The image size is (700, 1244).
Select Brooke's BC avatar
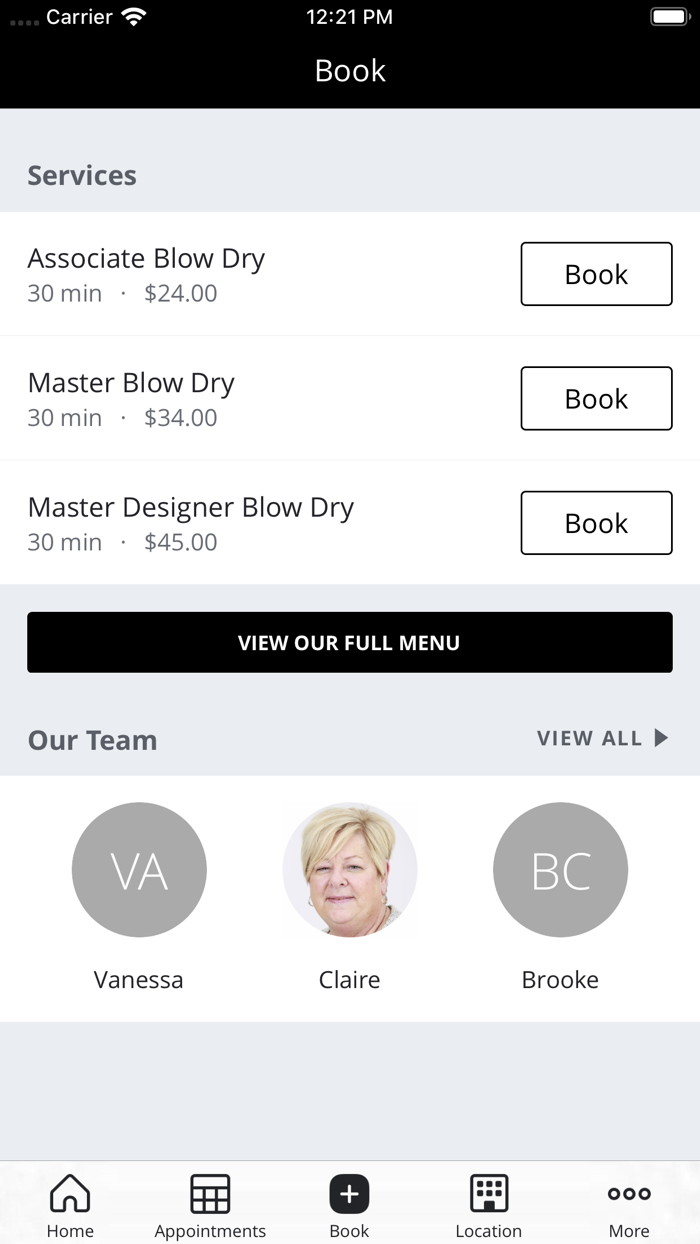[x=560, y=869]
